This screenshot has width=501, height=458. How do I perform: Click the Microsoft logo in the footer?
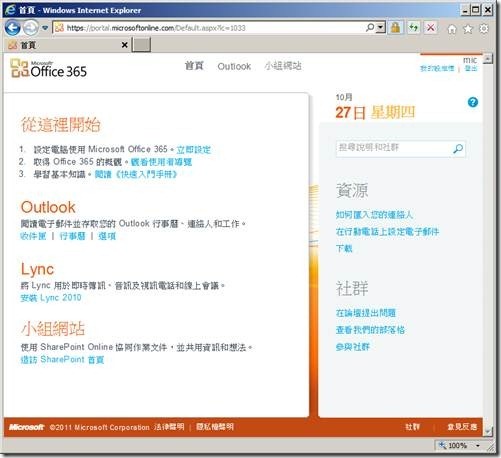26,427
